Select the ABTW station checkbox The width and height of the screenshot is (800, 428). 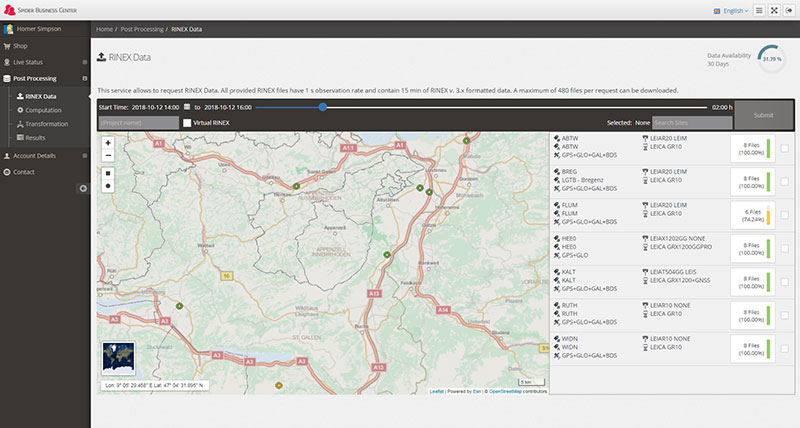[x=784, y=148]
